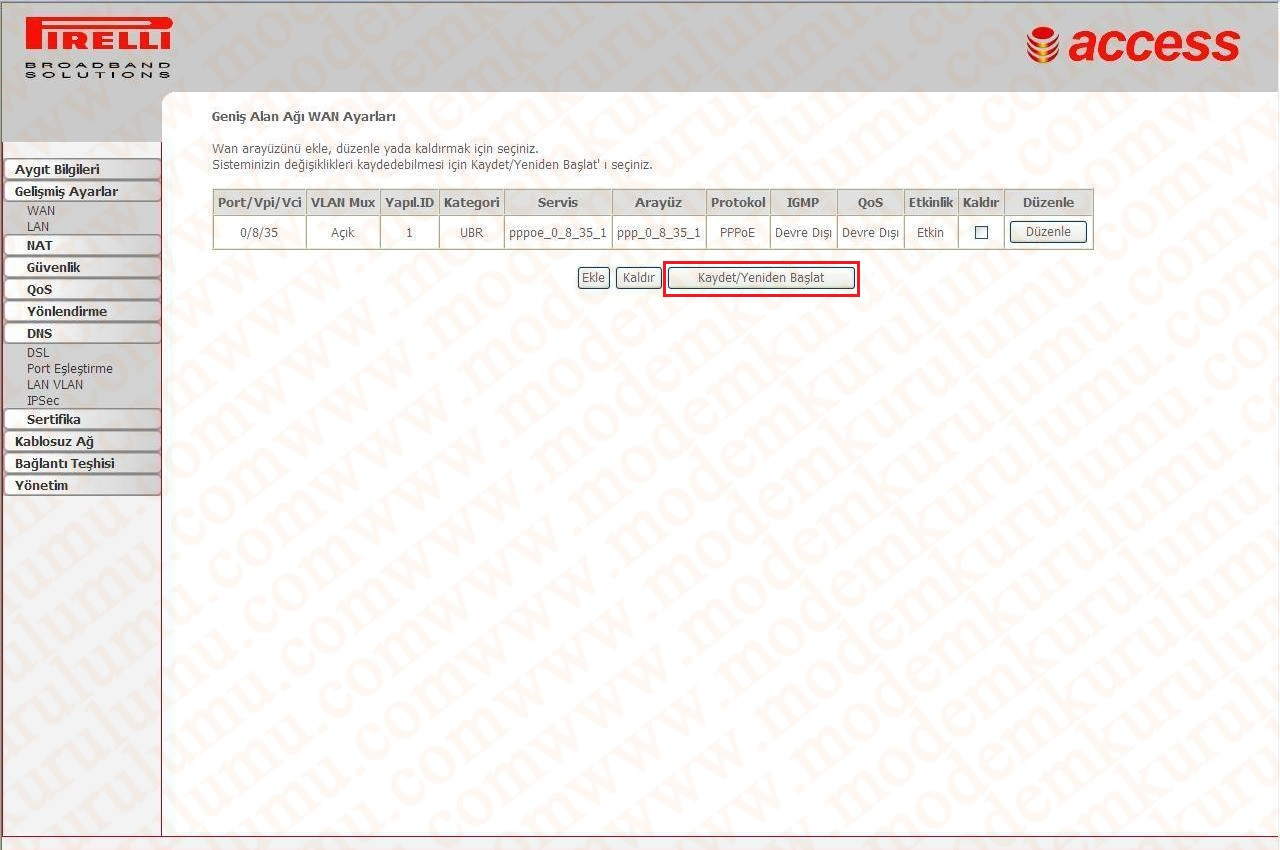Click the Etkin status cell
Viewport: 1280px width, 850px height.
pos(931,232)
